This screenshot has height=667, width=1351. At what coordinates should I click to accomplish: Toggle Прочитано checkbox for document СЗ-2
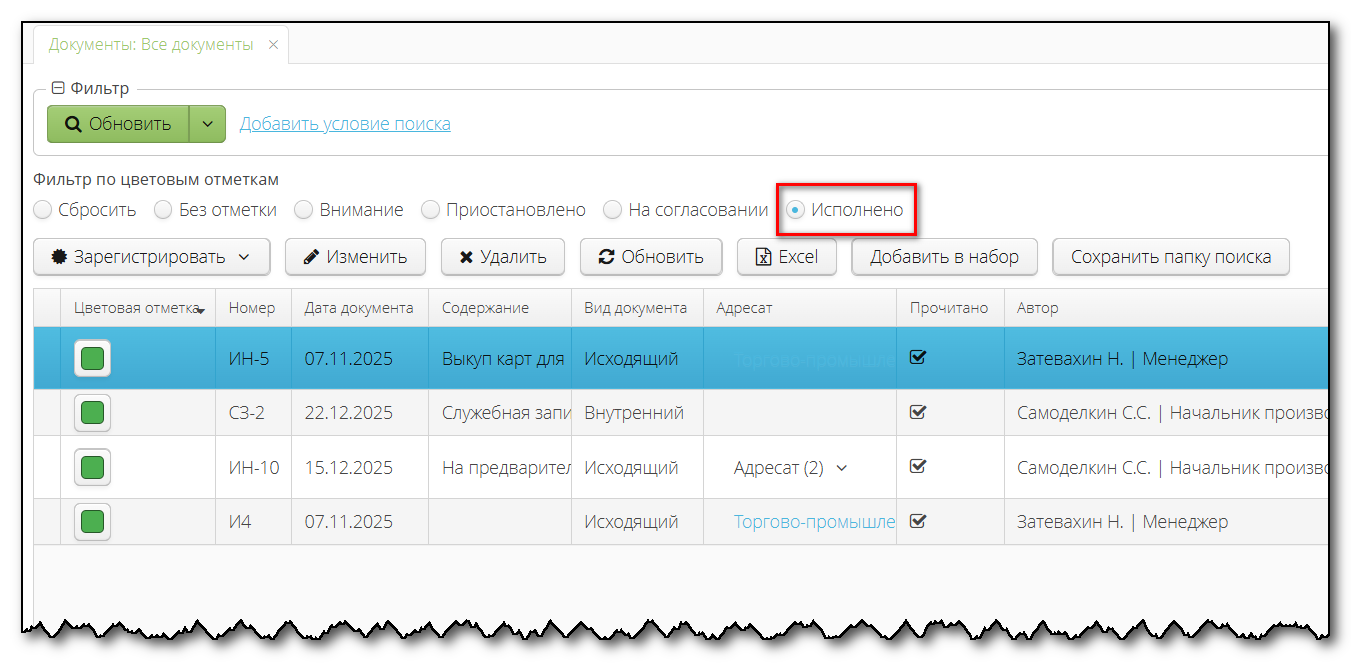918,412
